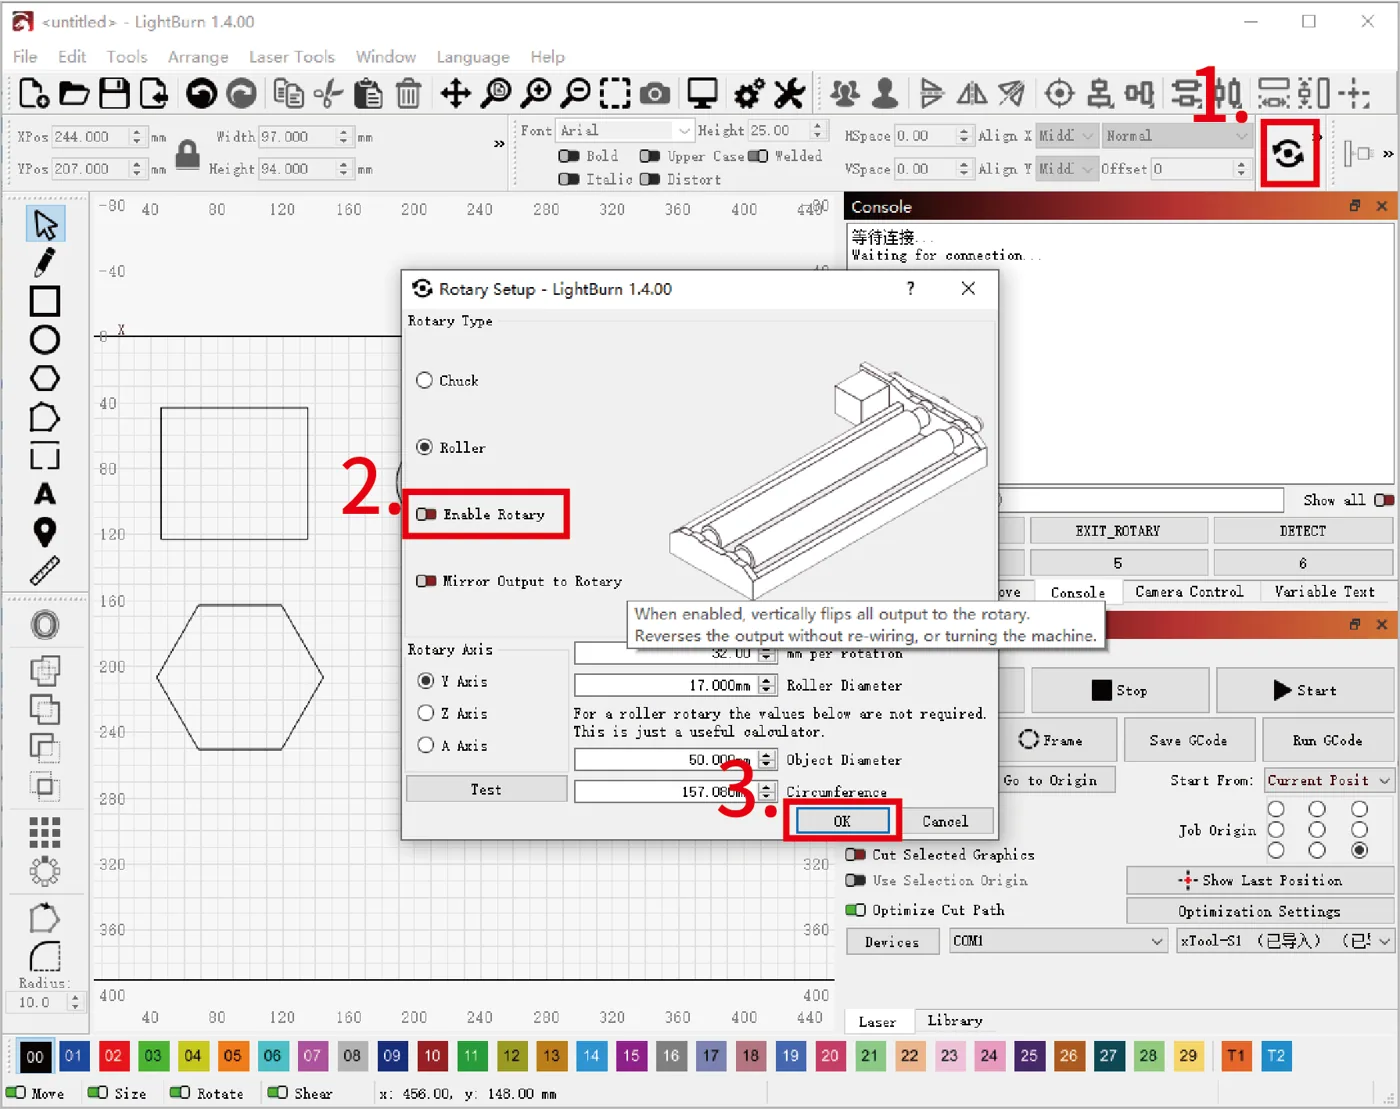Click the monitor preview icon

[x=702, y=94]
